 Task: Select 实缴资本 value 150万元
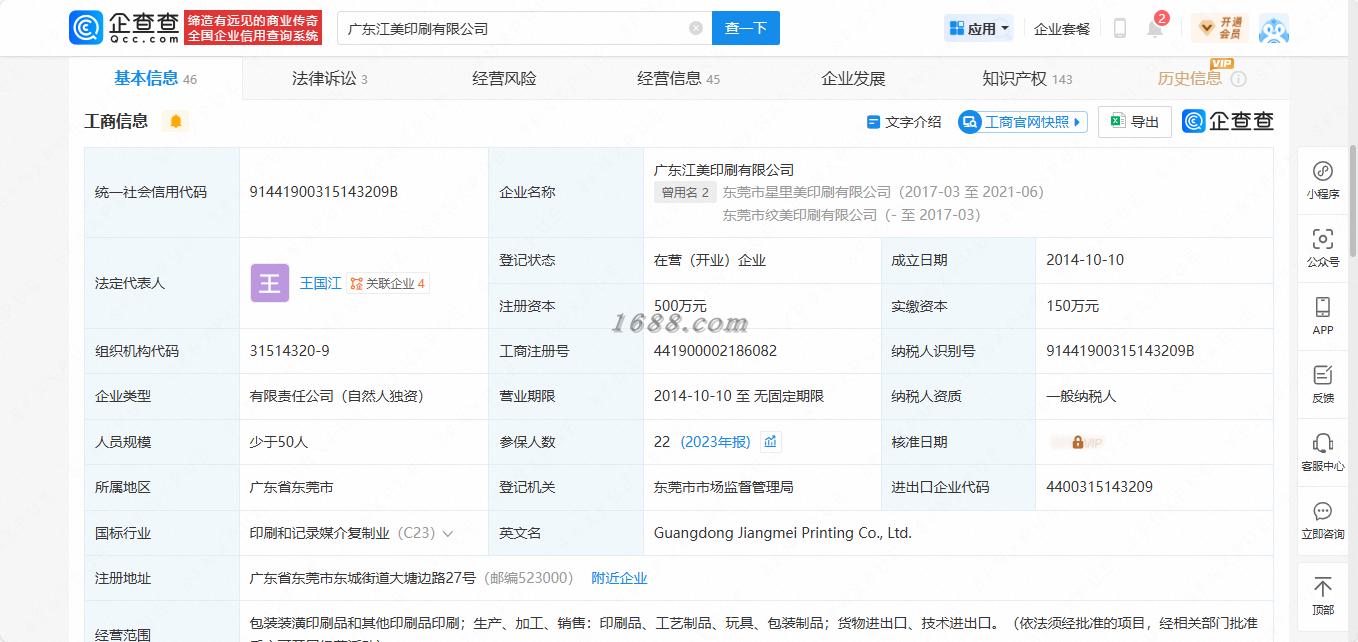tap(1072, 306)
